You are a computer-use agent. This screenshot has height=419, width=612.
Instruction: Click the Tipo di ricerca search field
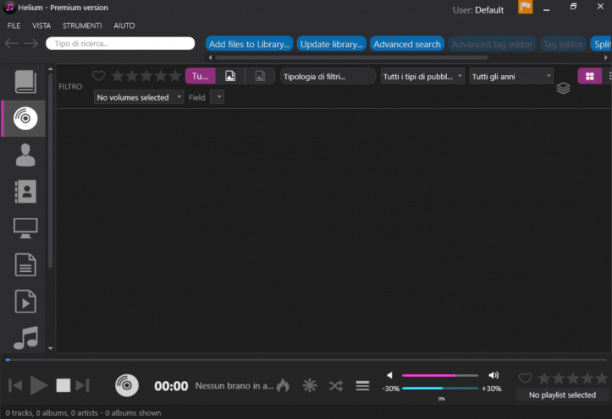120,43
